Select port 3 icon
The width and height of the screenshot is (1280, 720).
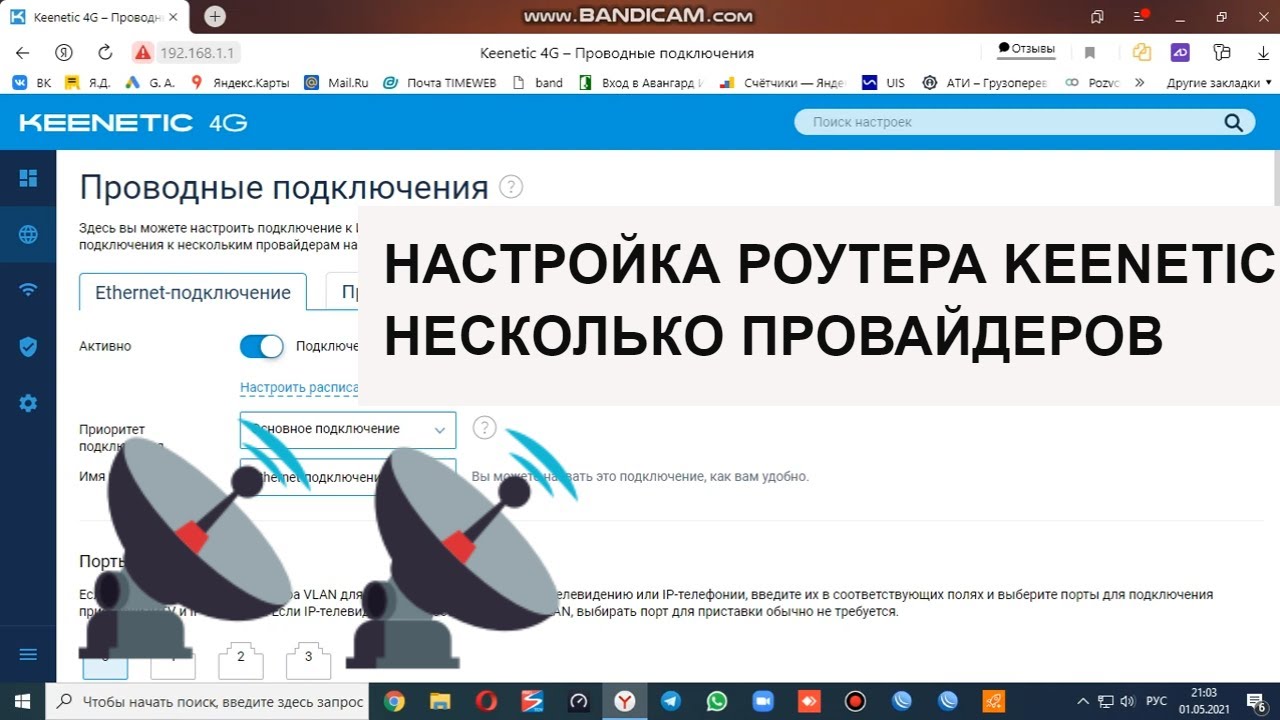[308, 659]
